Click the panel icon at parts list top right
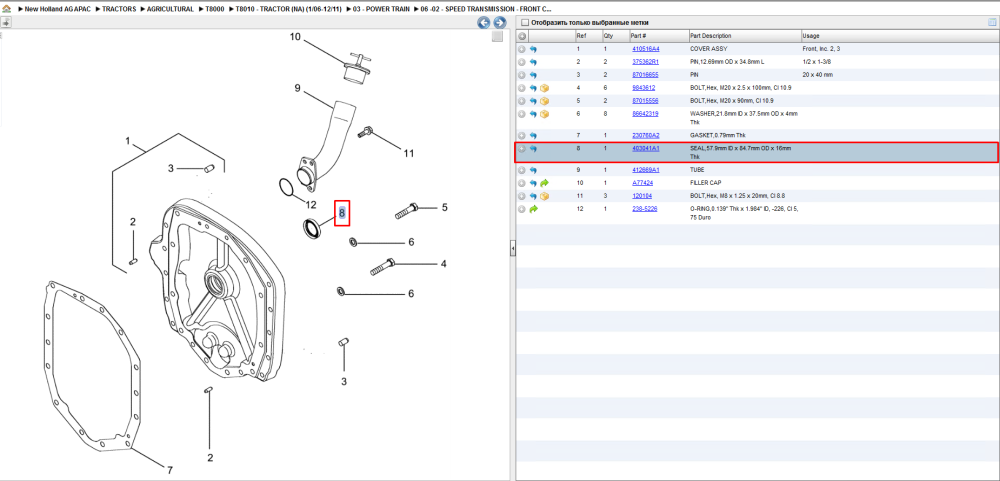1000x481 pixels. 992,22
